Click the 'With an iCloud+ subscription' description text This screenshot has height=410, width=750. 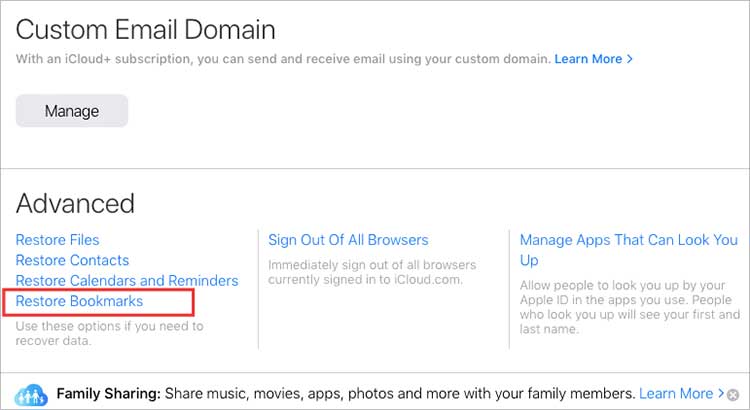point(283,59)
